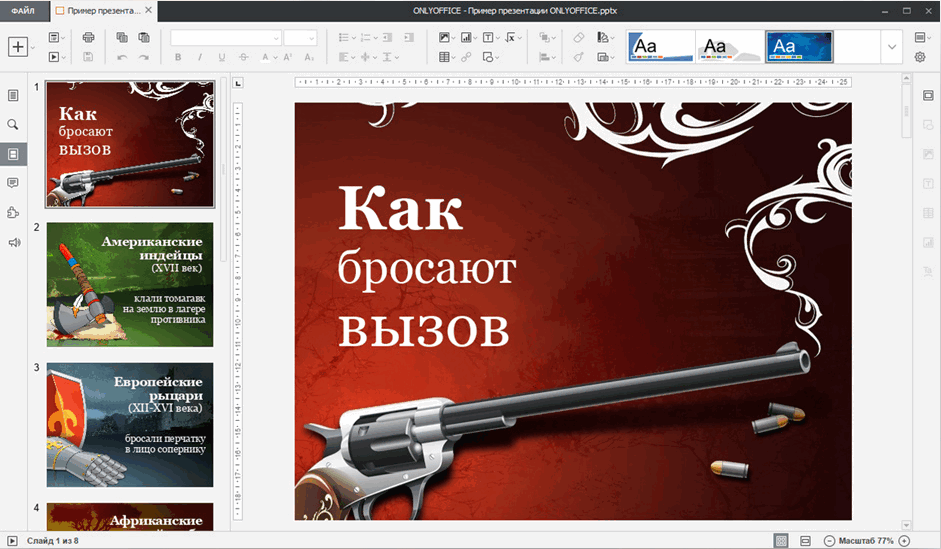Click the Advanced Settings gear icon
This screenshot has width=941, height=549.
click(x=920, y=58)
